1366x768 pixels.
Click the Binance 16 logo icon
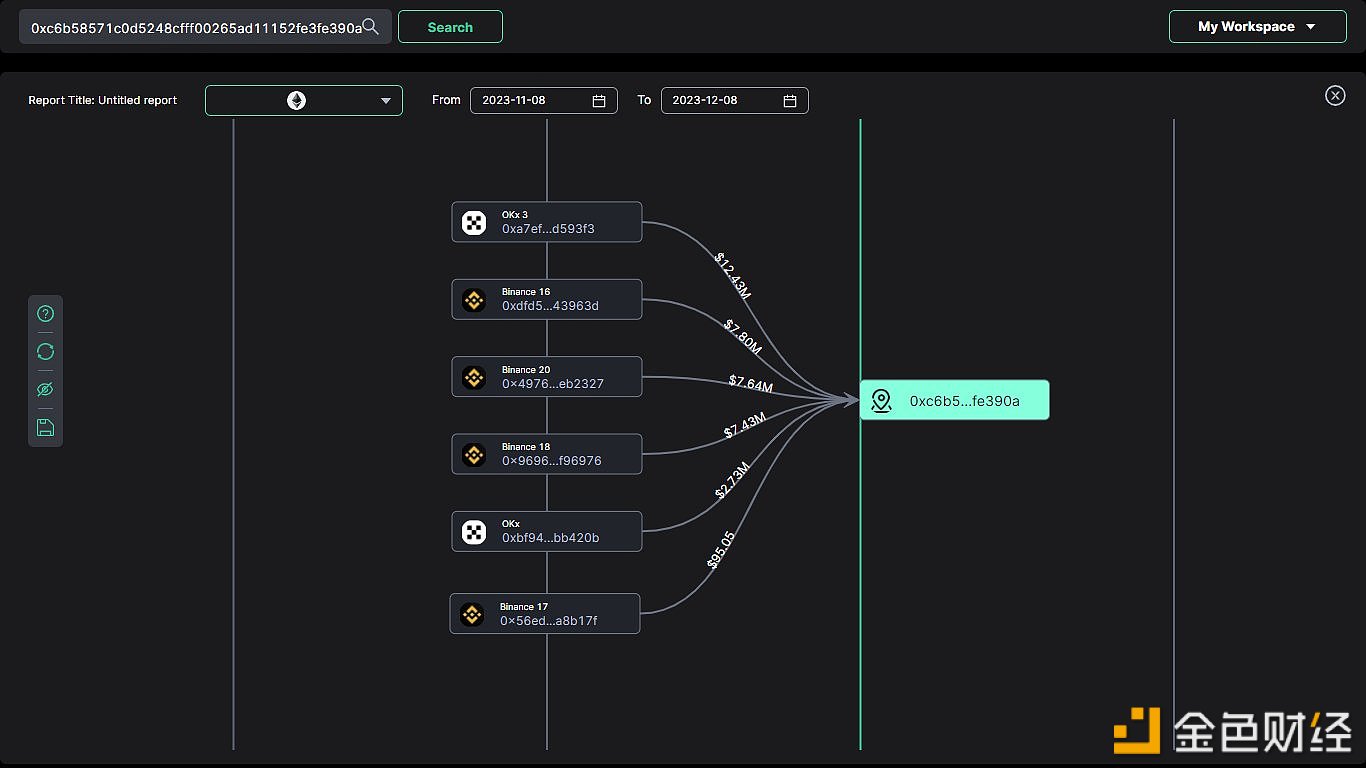click(x=474, y=299)
